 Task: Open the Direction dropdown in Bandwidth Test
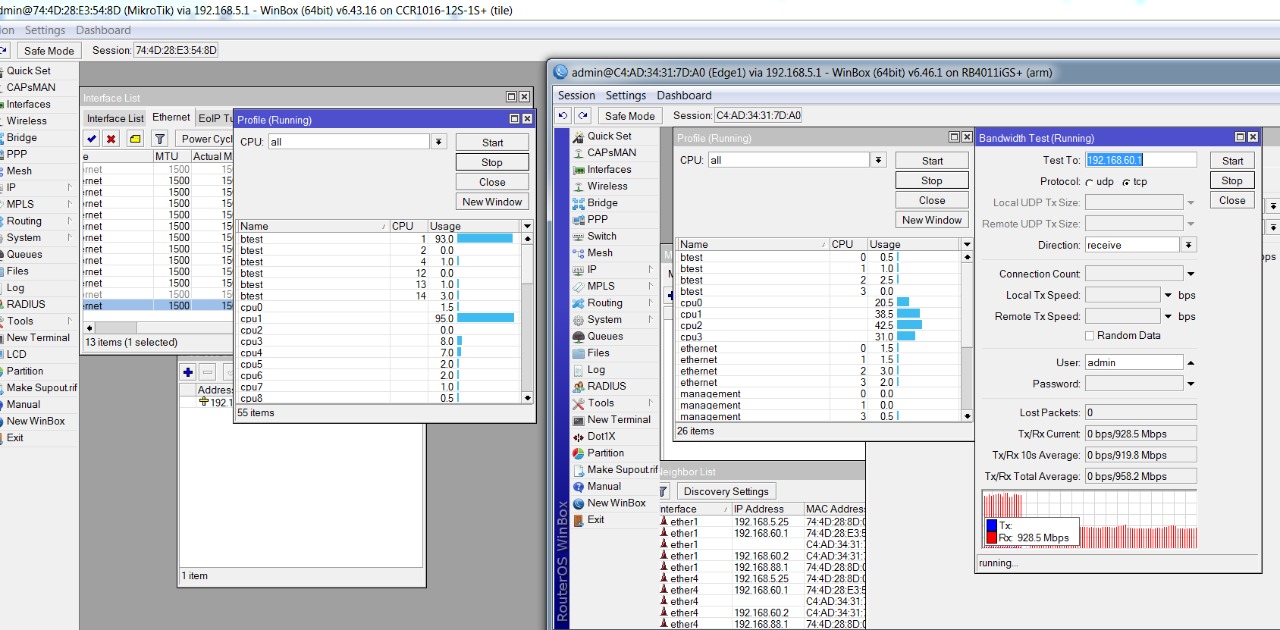(1189, 245)
